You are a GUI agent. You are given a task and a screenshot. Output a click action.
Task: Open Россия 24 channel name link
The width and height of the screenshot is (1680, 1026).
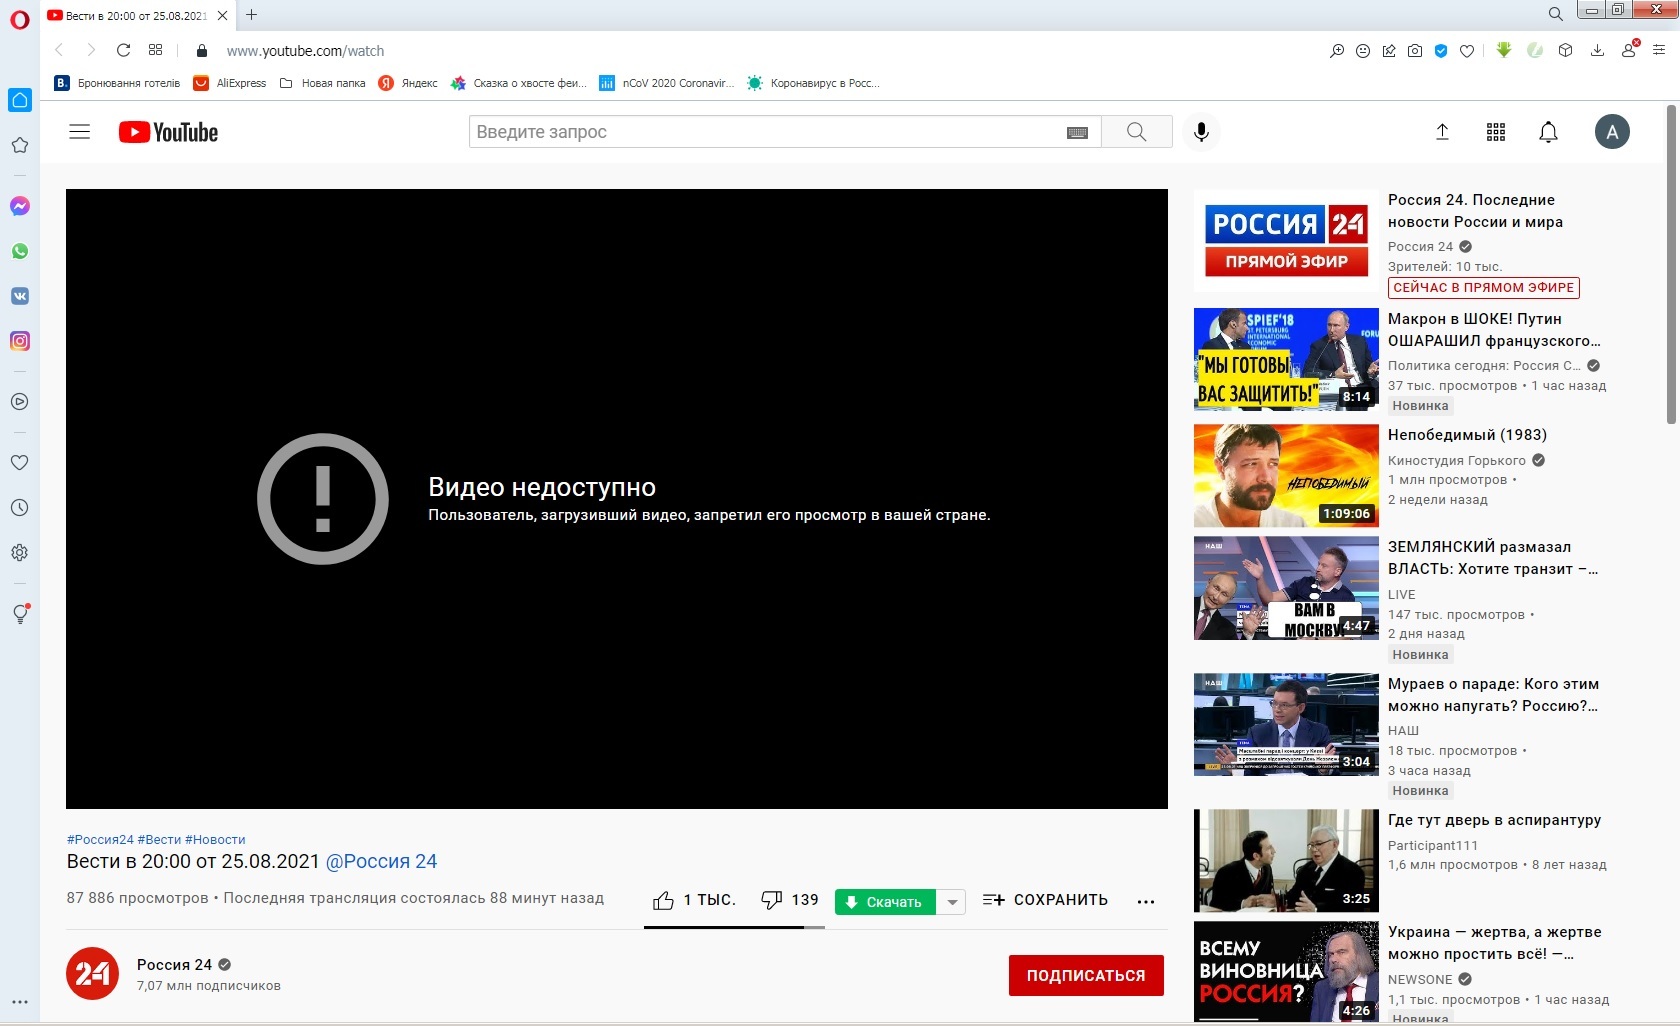click(174, 965)
